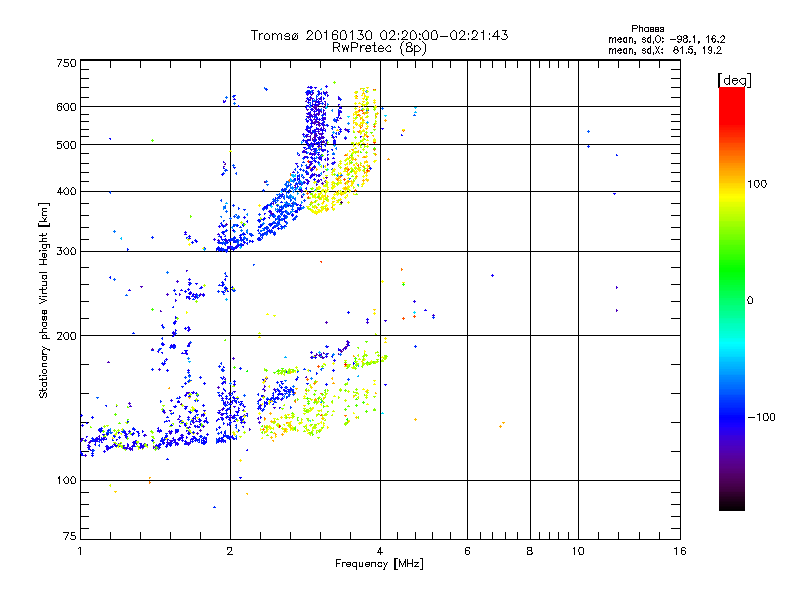
Task: Click y-axis tick label '200'
Action: [66, 336]
